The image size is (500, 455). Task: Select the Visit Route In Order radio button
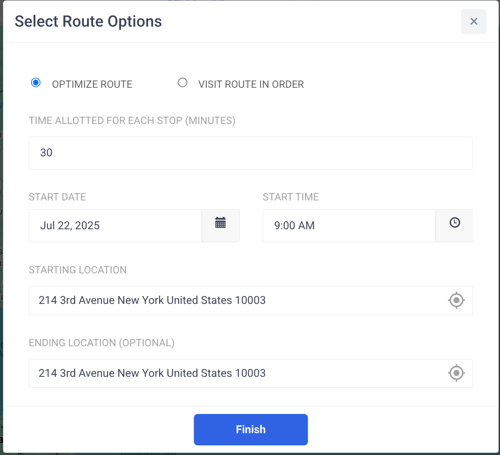[182, 82]
